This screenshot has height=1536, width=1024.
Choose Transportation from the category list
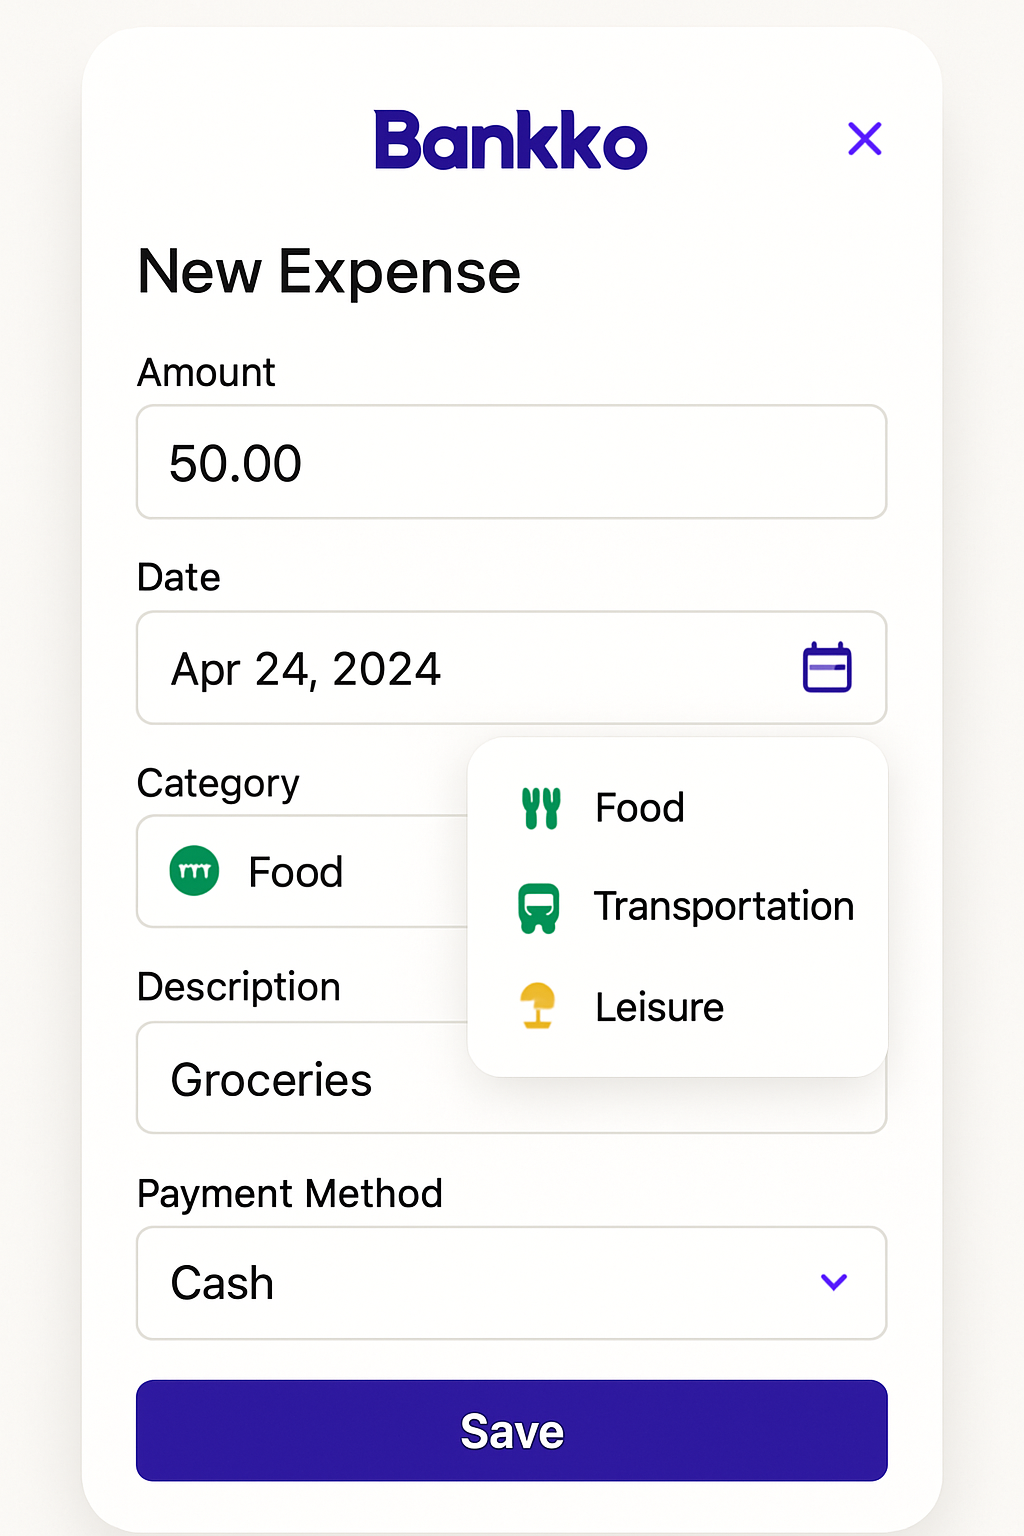(724, 907)
